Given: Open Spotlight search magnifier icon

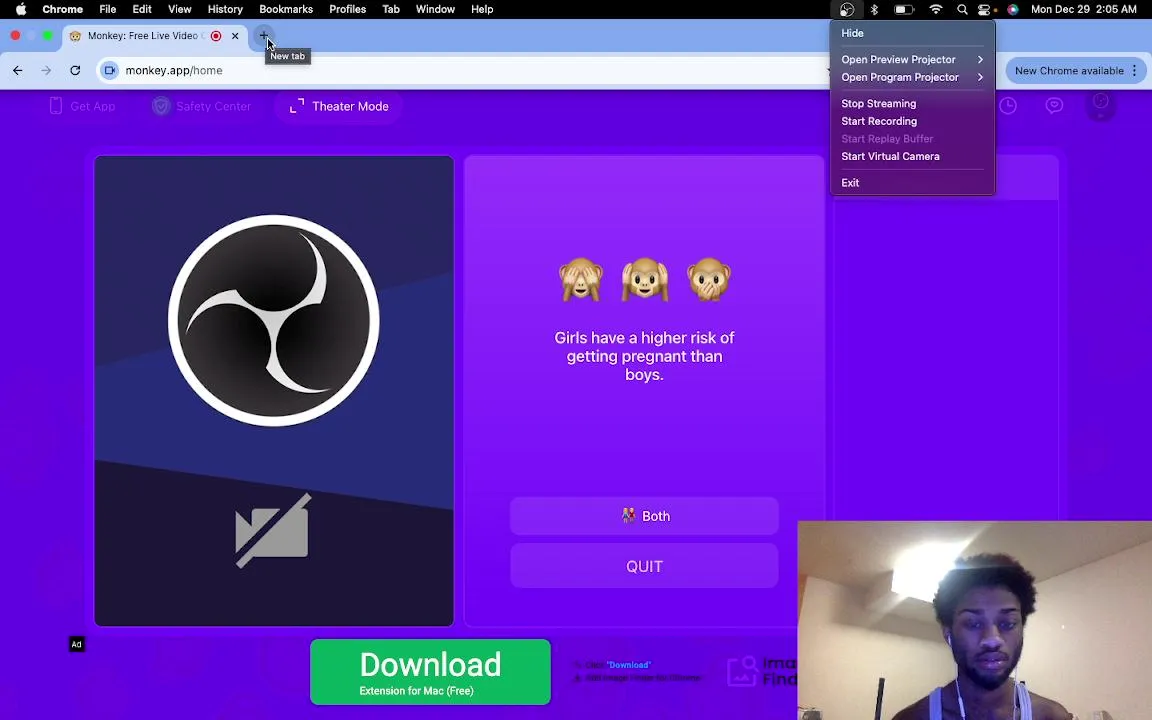Looking at the screenshot, I should (x=962, y=10).
